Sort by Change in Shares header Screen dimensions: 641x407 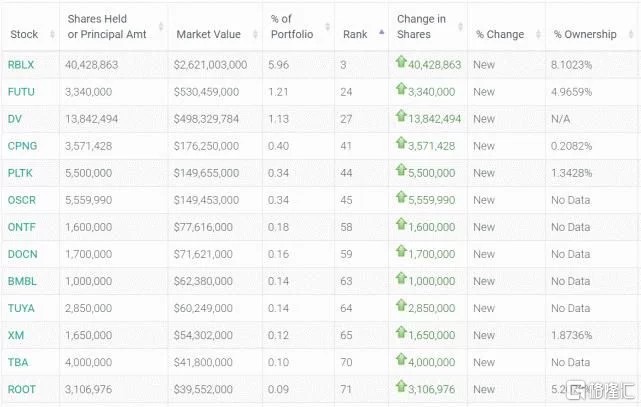pyautogui.click(x=421, y=27)
